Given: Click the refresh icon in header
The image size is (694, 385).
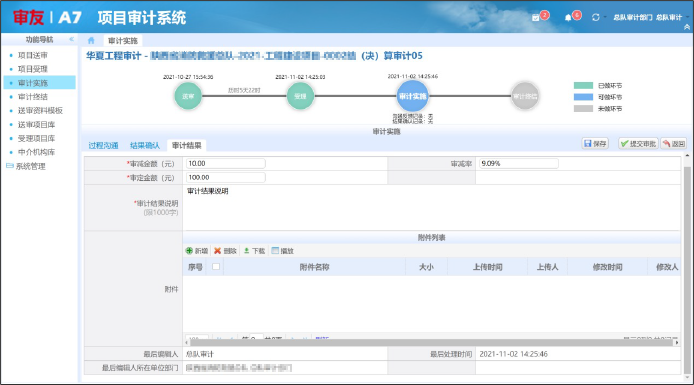Looking at the screenshot, I should click(x=595, y=17).
